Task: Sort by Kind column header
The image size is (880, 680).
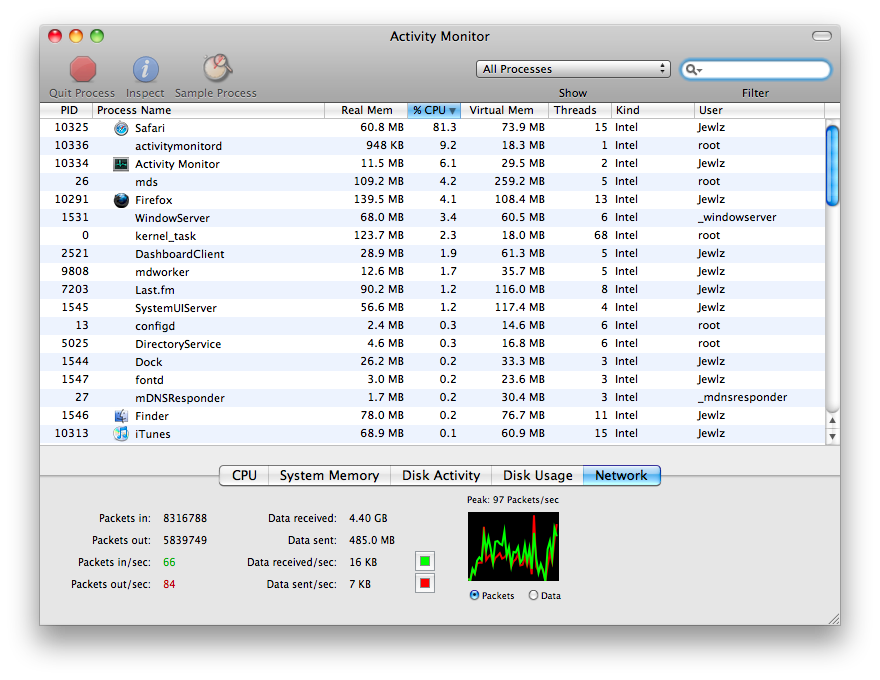Action: tap(653, 110)
